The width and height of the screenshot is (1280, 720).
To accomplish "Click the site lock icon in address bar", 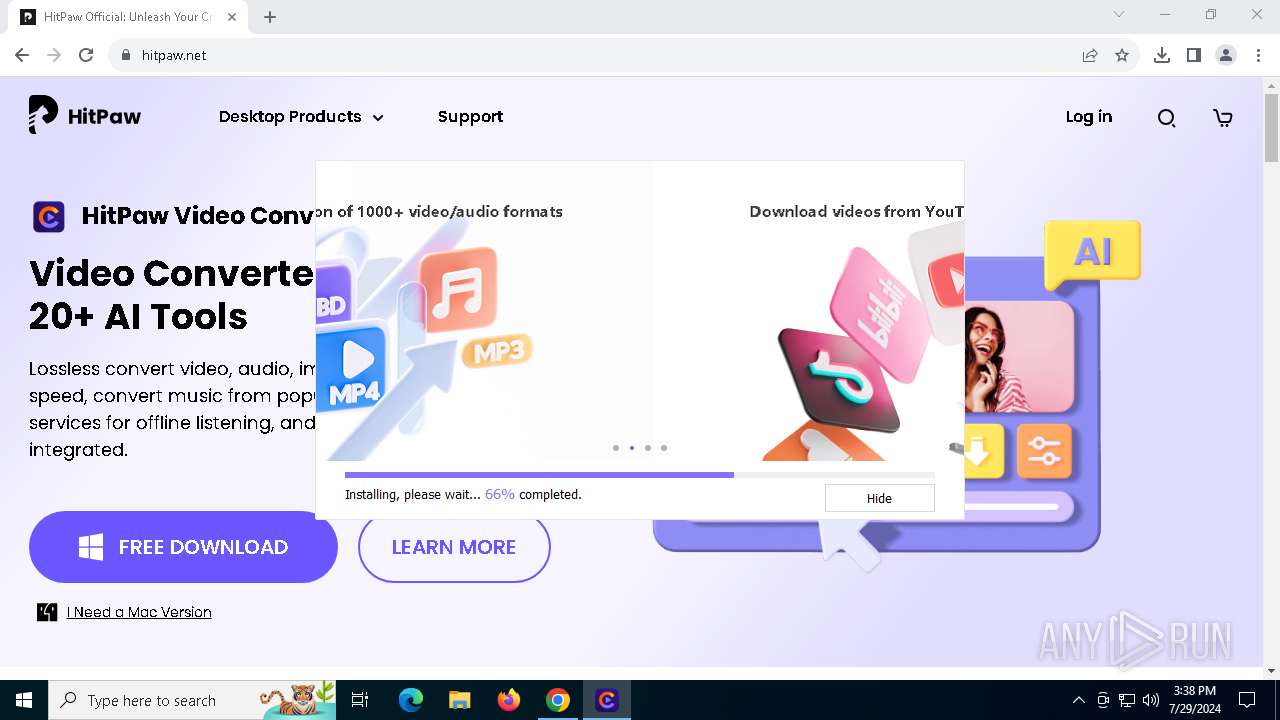I will tap(125, 55).
